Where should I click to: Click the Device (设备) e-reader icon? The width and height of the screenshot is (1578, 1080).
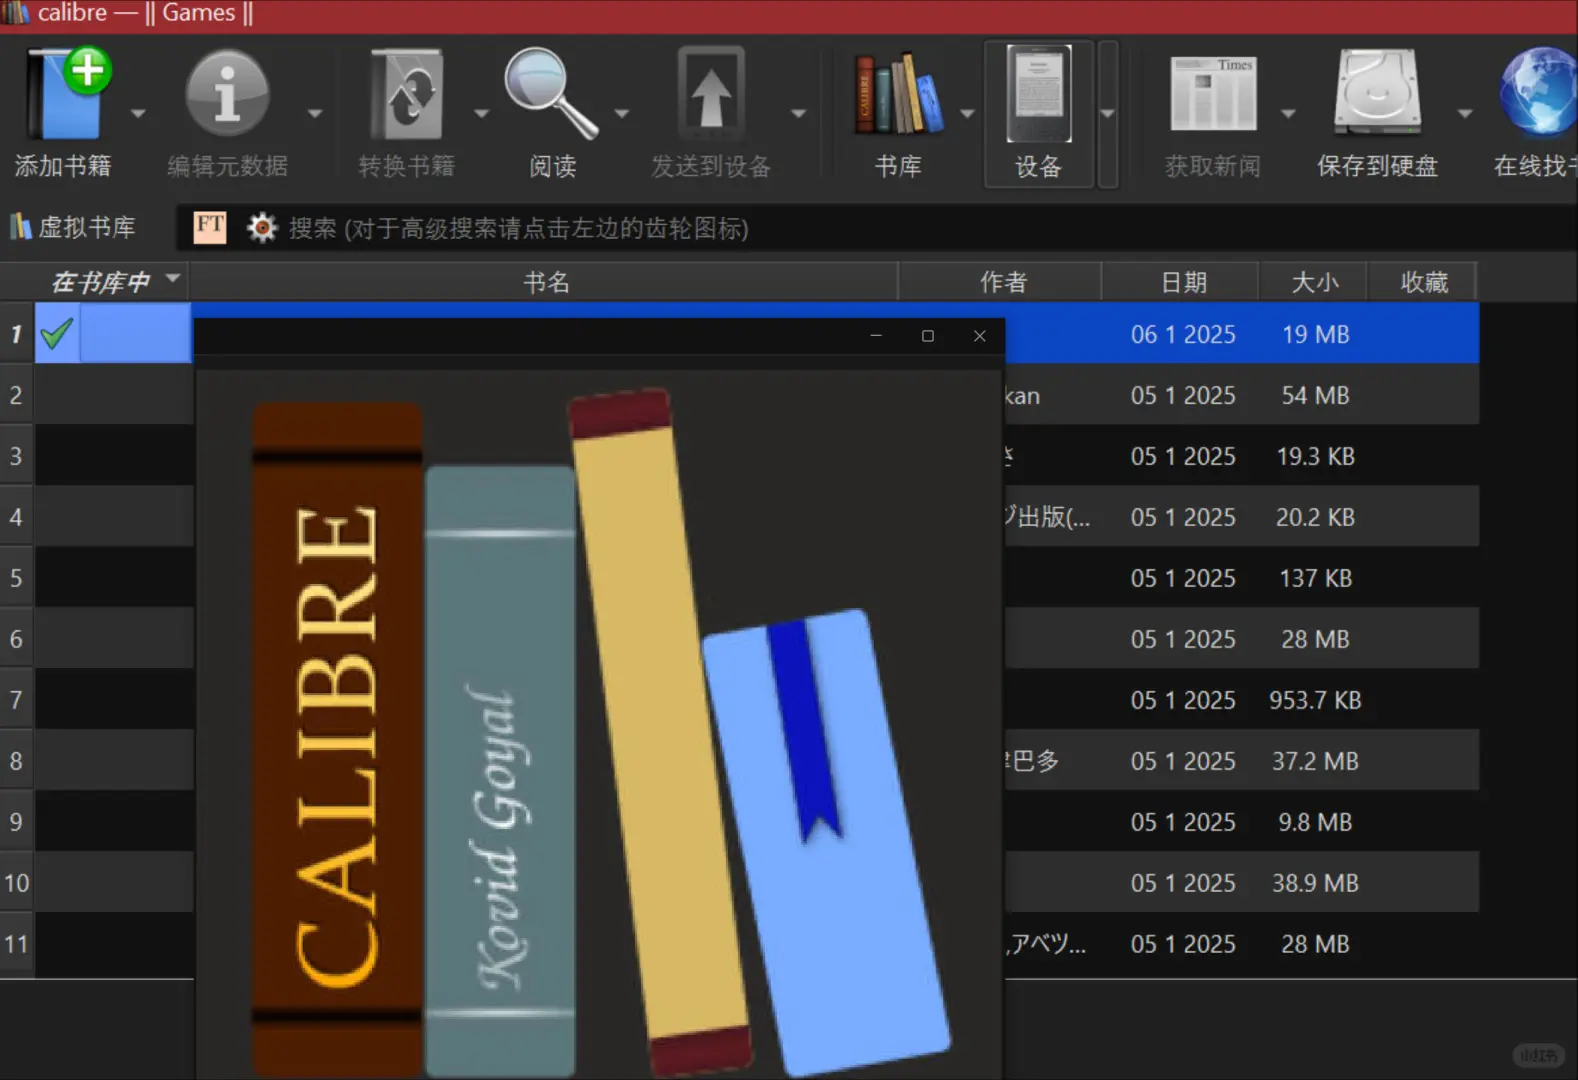1038,94
